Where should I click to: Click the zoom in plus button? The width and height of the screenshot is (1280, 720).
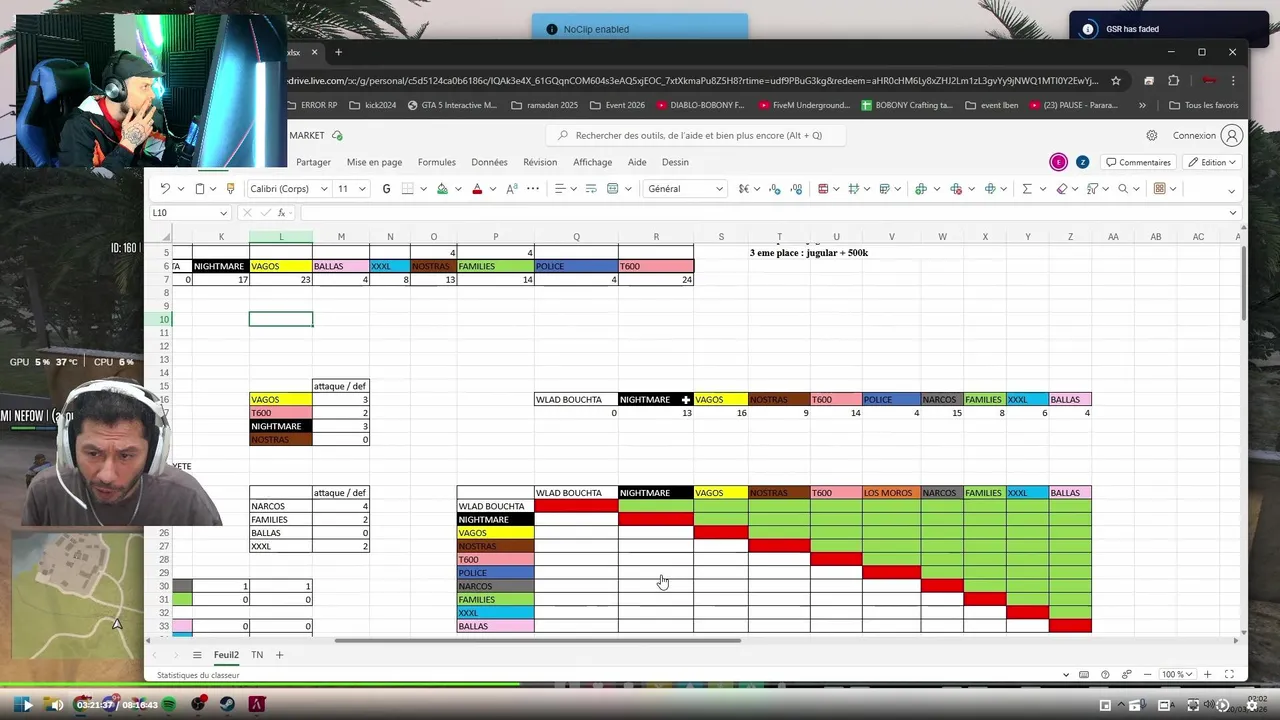click(1208, 675)
